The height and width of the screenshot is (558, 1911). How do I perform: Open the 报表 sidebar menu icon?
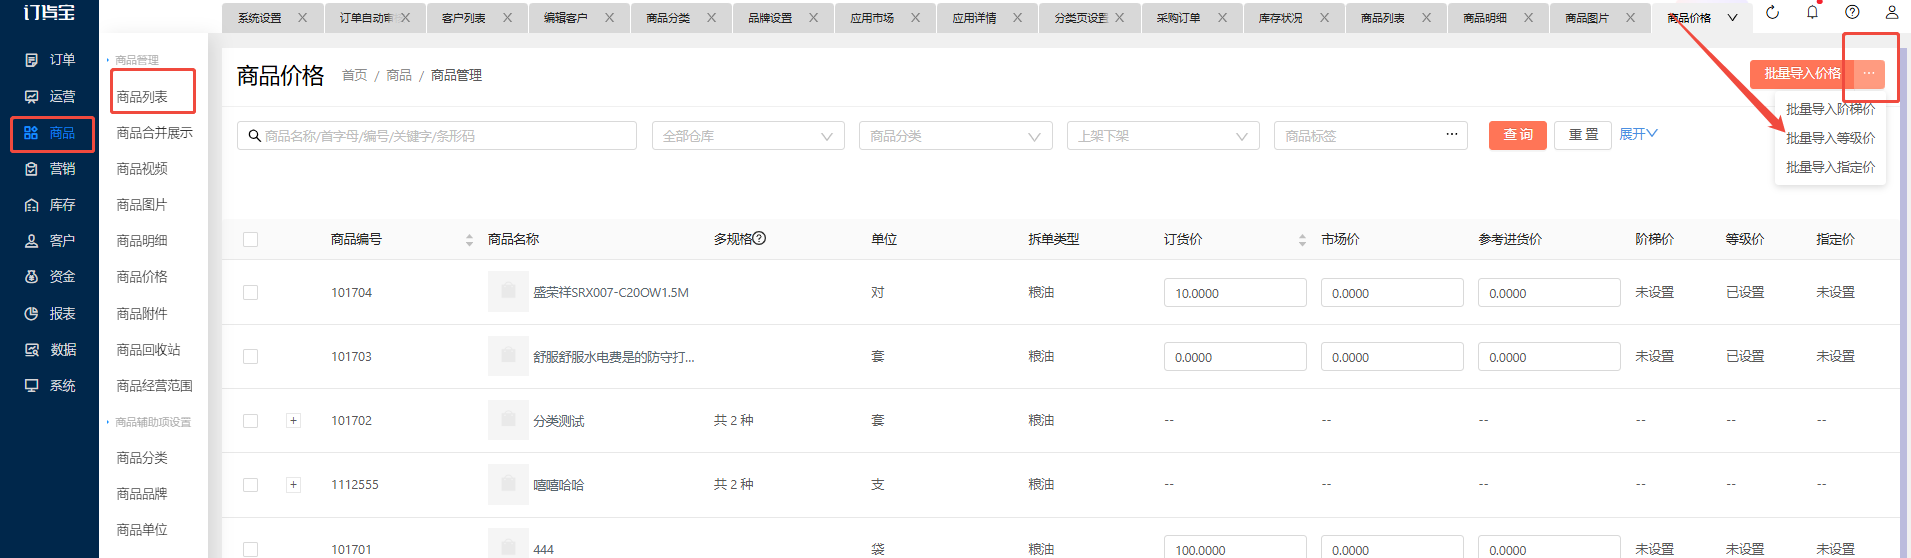[x=31, y=313]
